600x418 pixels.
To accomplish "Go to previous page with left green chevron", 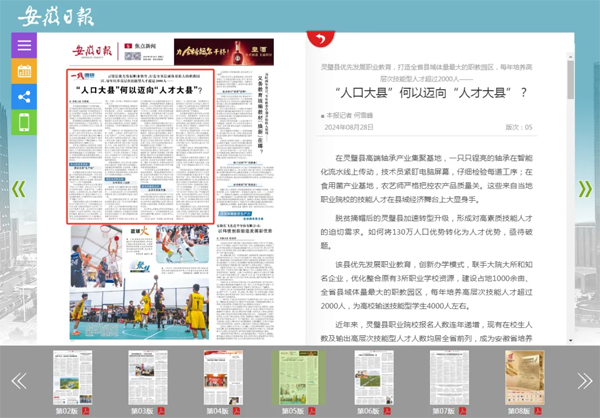I will (17, 188).
